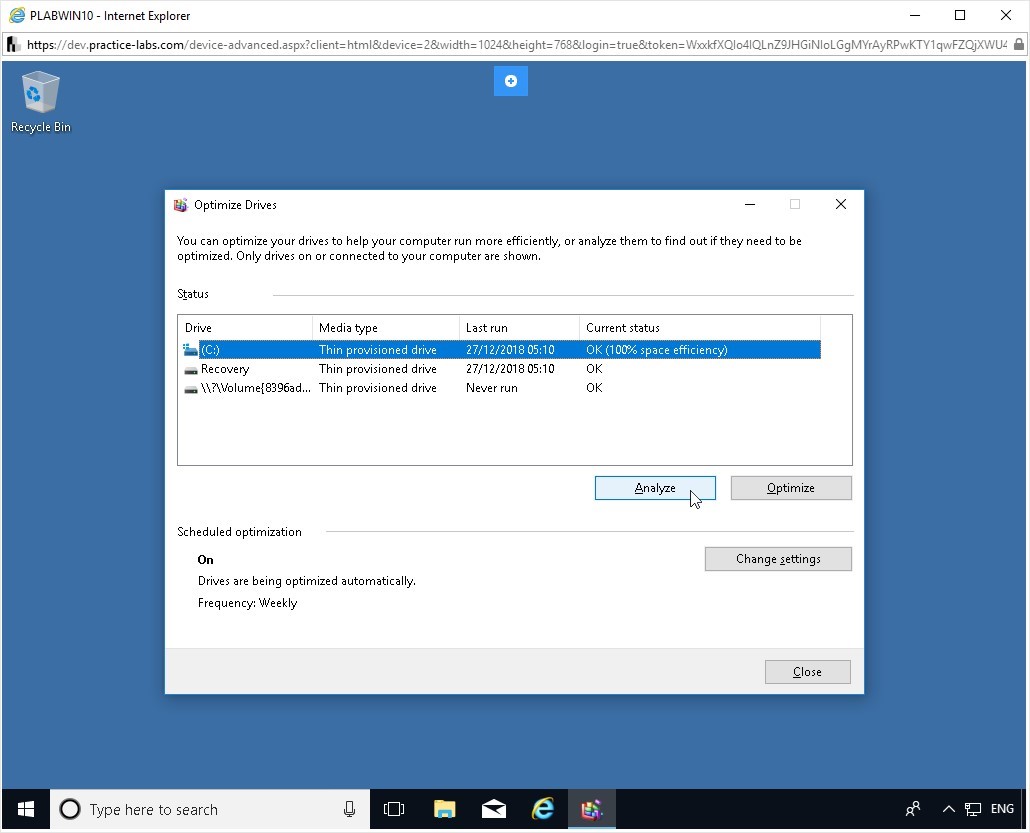The image size is (1030, 833).
Task: Open Change settings for scheduled optimization
Action: coord(778,559)
